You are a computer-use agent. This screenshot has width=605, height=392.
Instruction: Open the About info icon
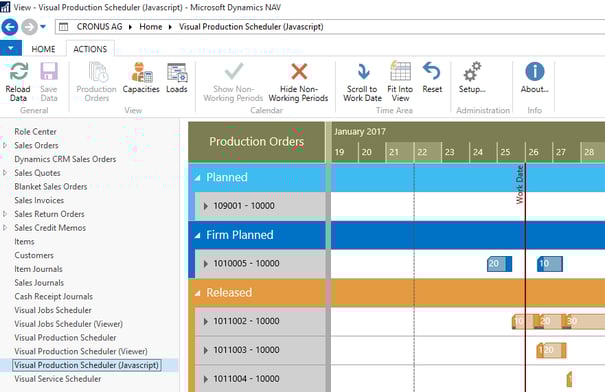(x=534, y=72)
